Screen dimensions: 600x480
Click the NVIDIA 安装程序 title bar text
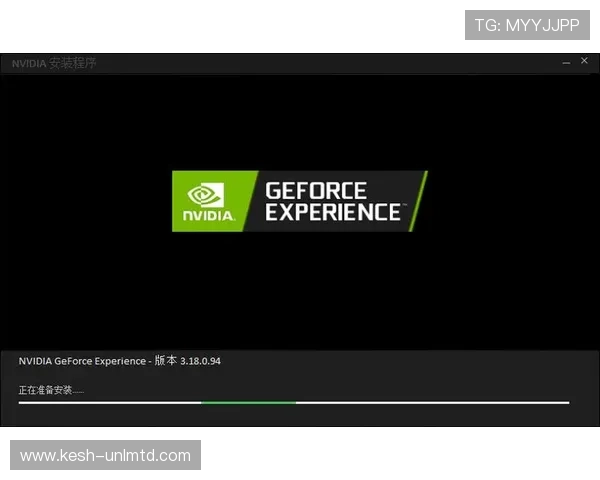(x=54, y=63)
